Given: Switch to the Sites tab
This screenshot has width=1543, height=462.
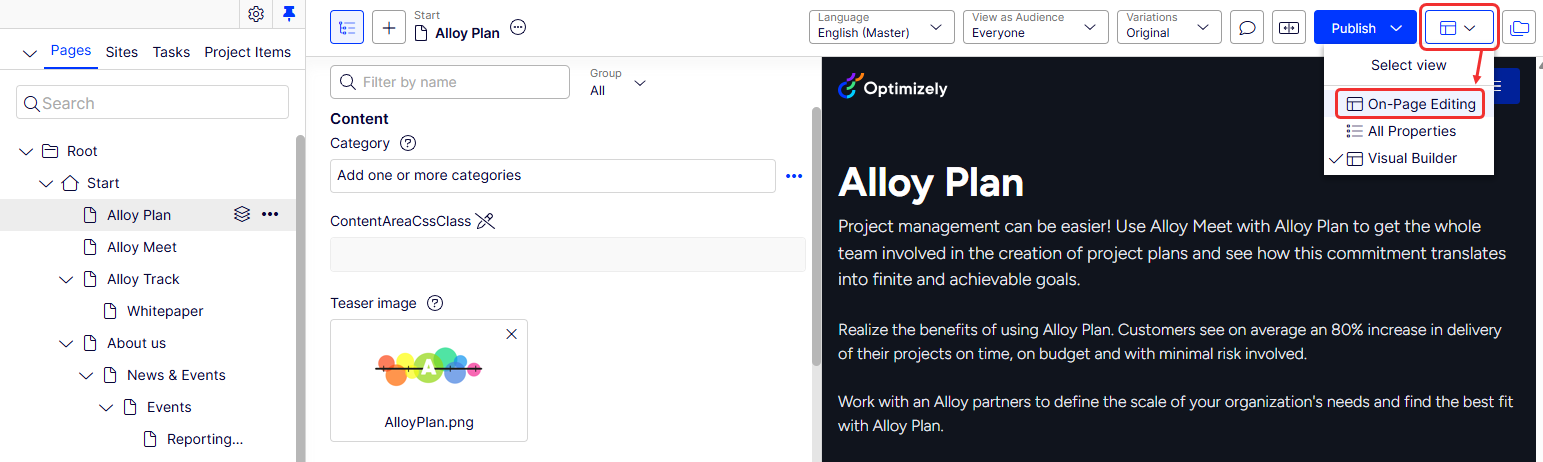Looking at the screenshot, I should pyautogui.click(x=122, y=52).
